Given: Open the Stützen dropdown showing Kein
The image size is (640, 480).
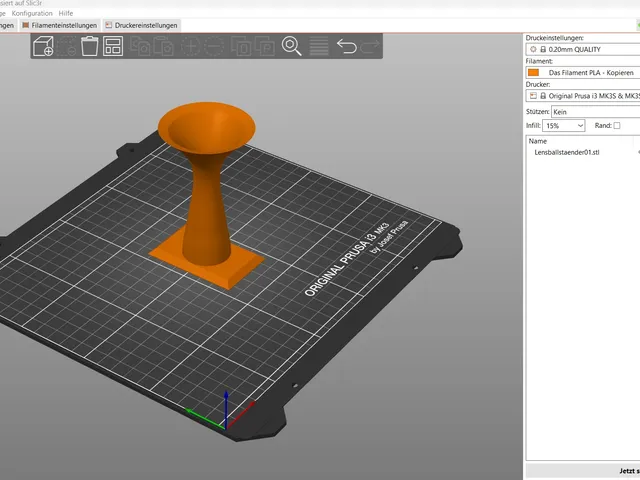Looking at the screenshot, I should click(596, 112).
